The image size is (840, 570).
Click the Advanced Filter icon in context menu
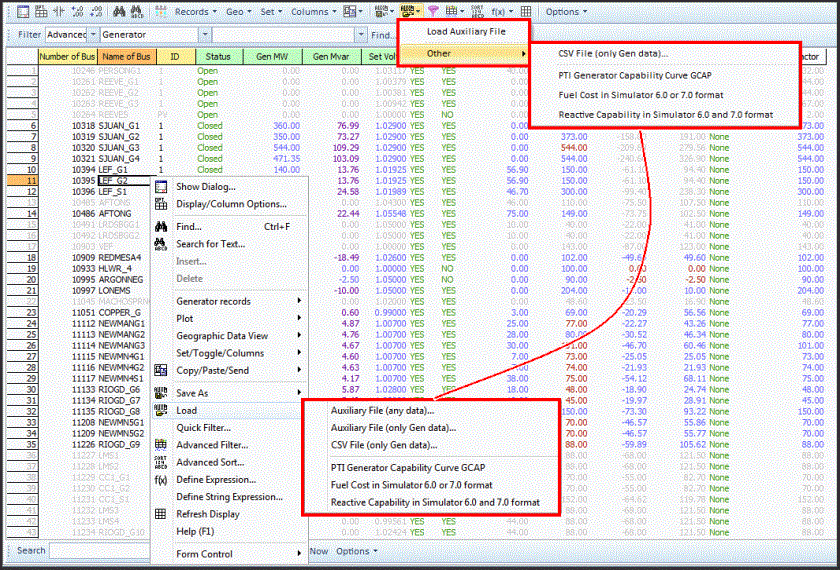coord(160,445)
